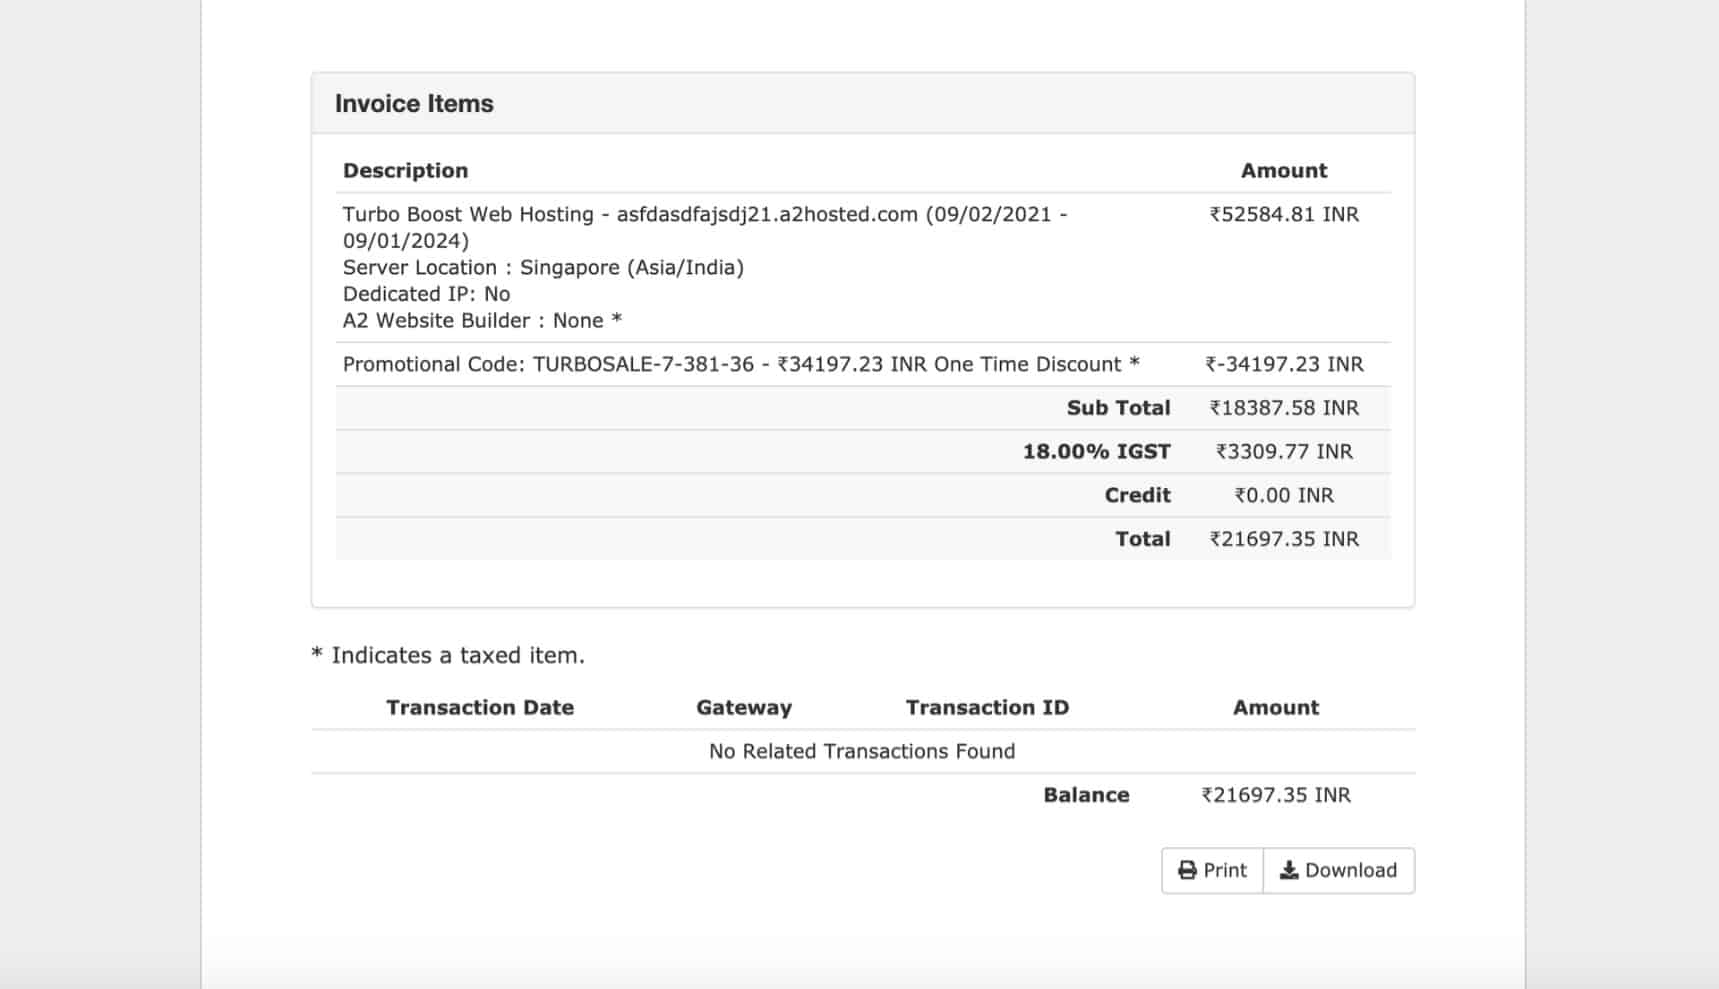The height and width of the screenshot is (989, 1719).
Task: Click the Download button
Action: coord(1339,870)
